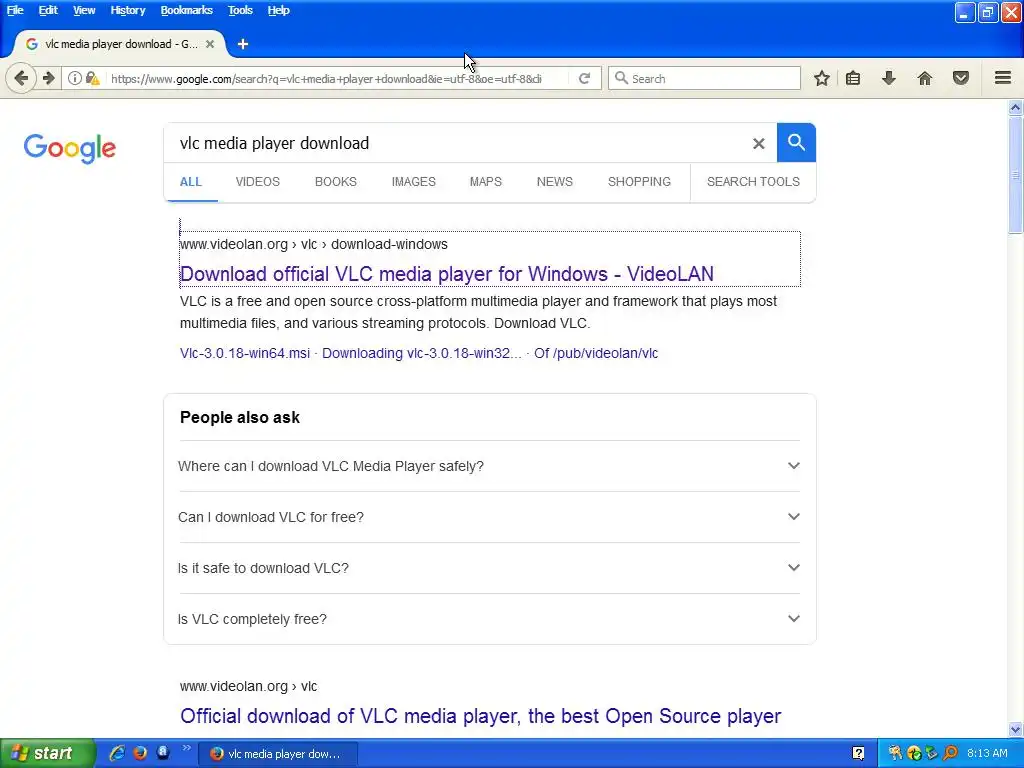Click the 8:13 AM taskbar clock

click(x=987, y=753)
